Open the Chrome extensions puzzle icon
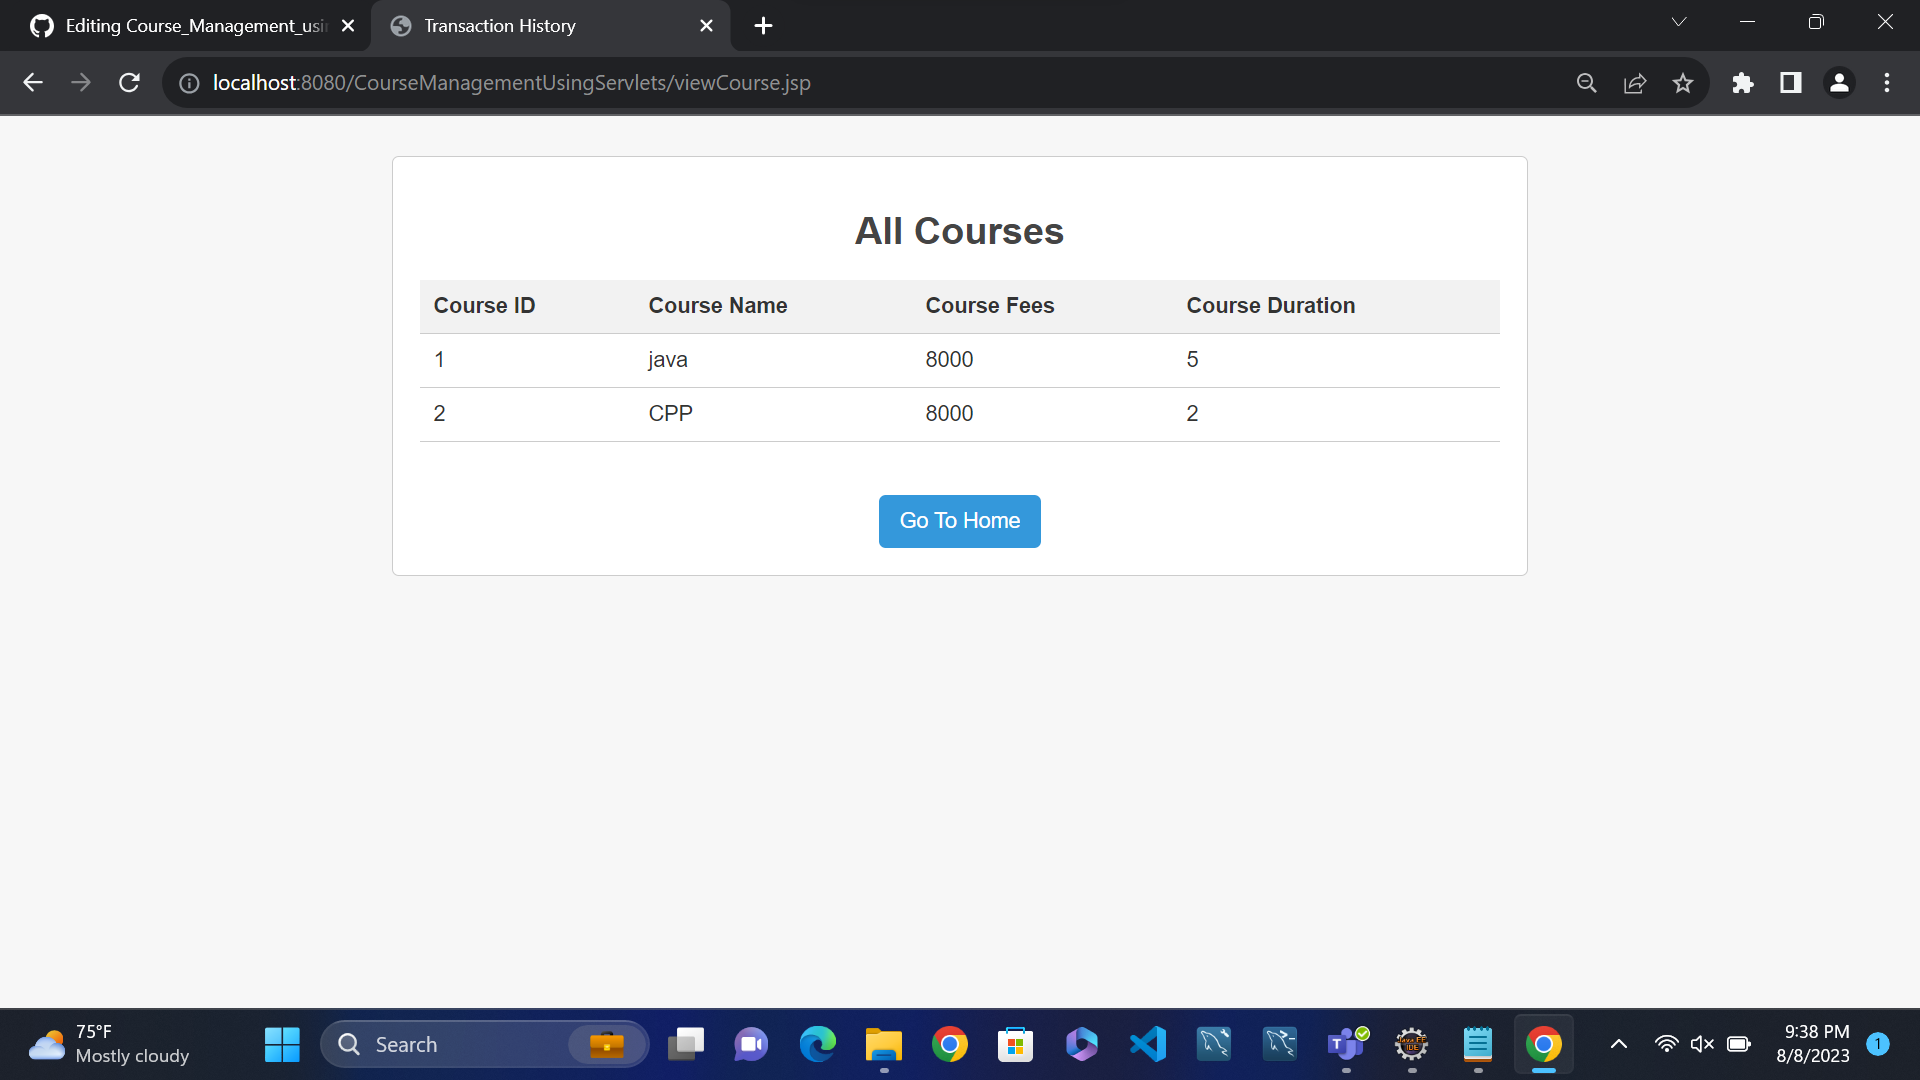The image size is (1920, 1080). tap(1743, 83)
